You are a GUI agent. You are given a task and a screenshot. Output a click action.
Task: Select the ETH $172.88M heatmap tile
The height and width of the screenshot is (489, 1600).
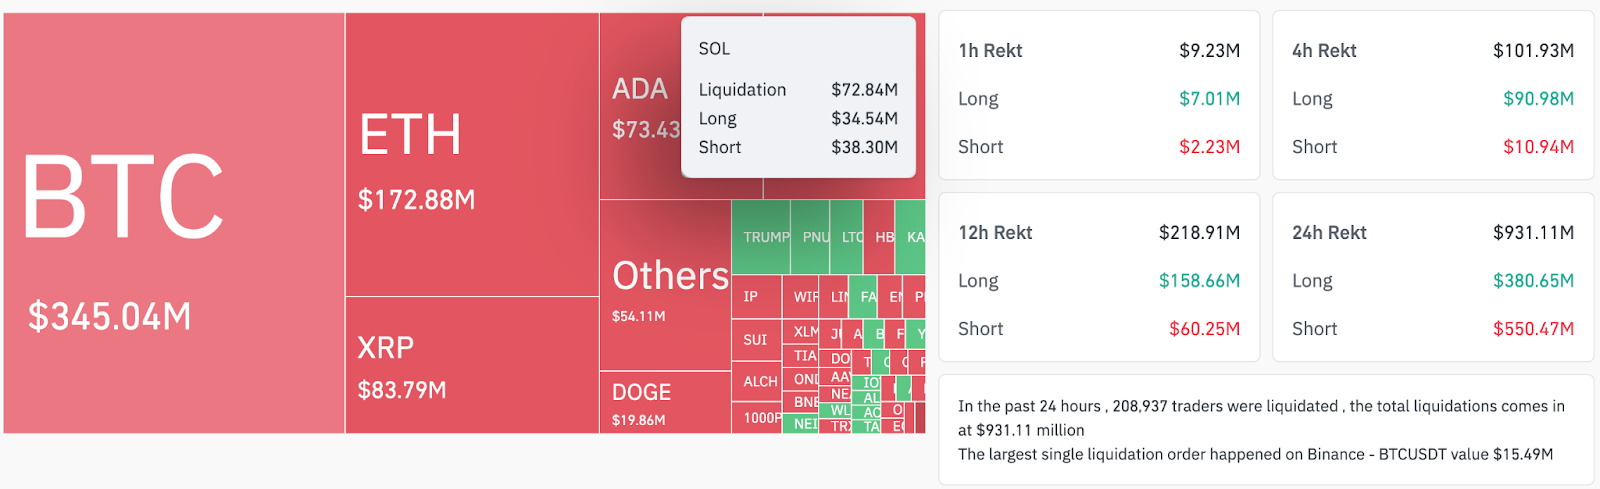(x=472, y=155)
